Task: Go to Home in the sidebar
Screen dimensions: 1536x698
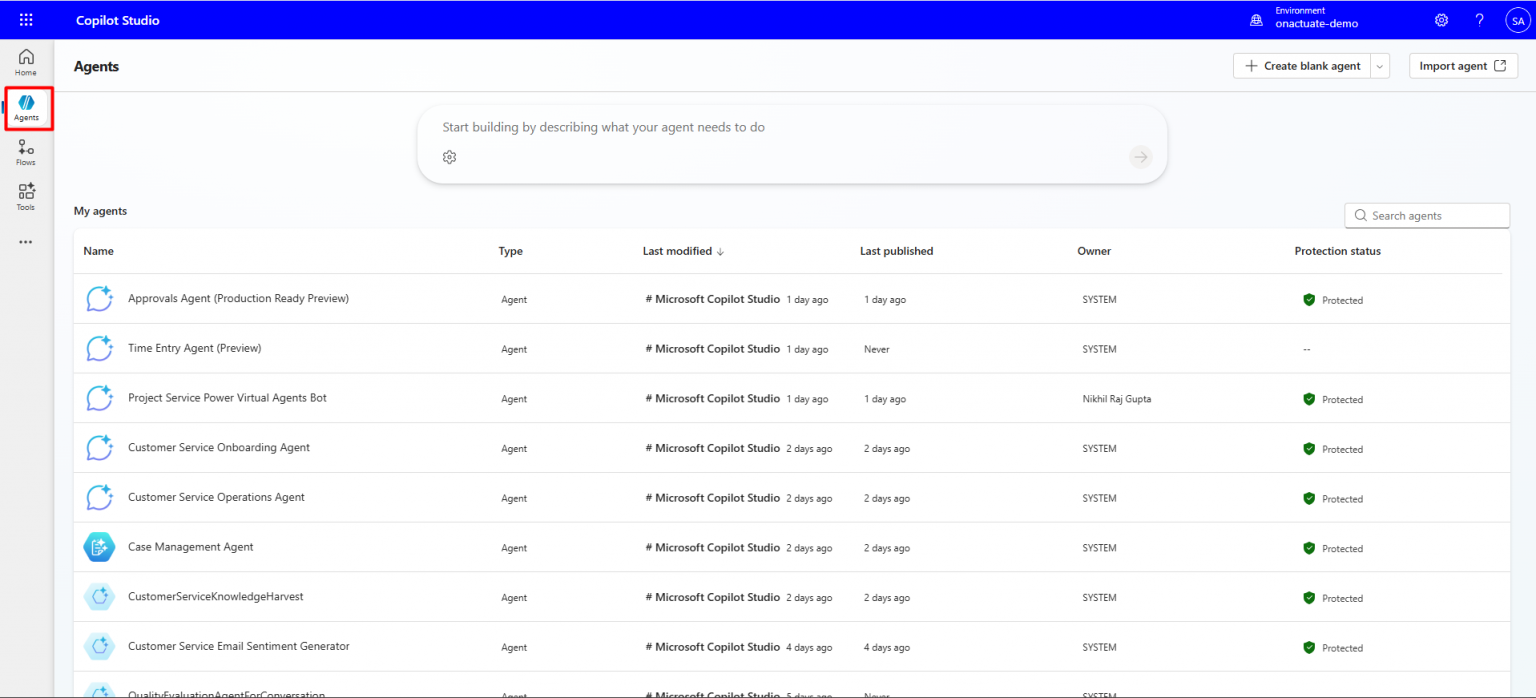Action: coord(26,63)
